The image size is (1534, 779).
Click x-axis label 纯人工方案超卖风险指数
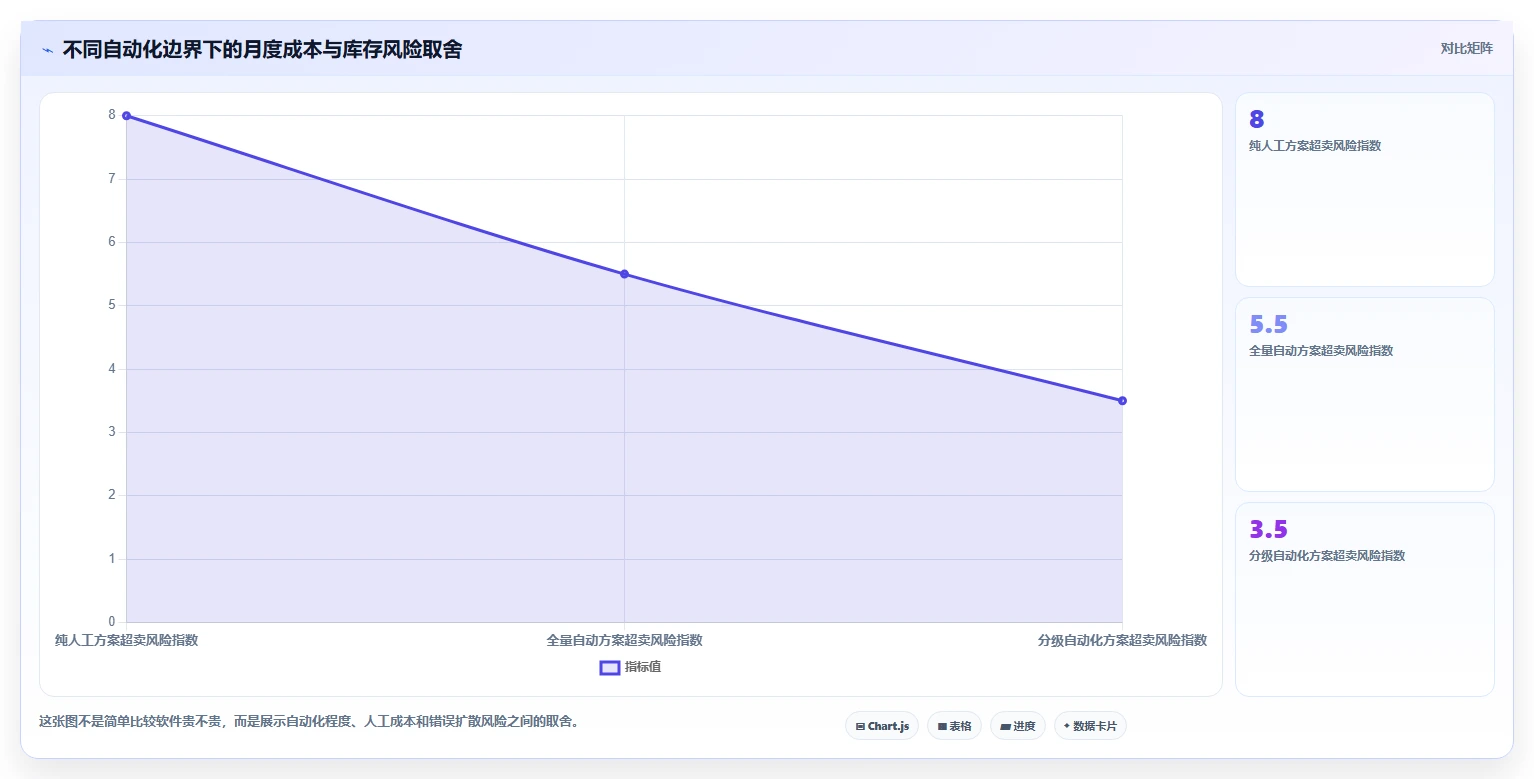click(x=126, y=640)
